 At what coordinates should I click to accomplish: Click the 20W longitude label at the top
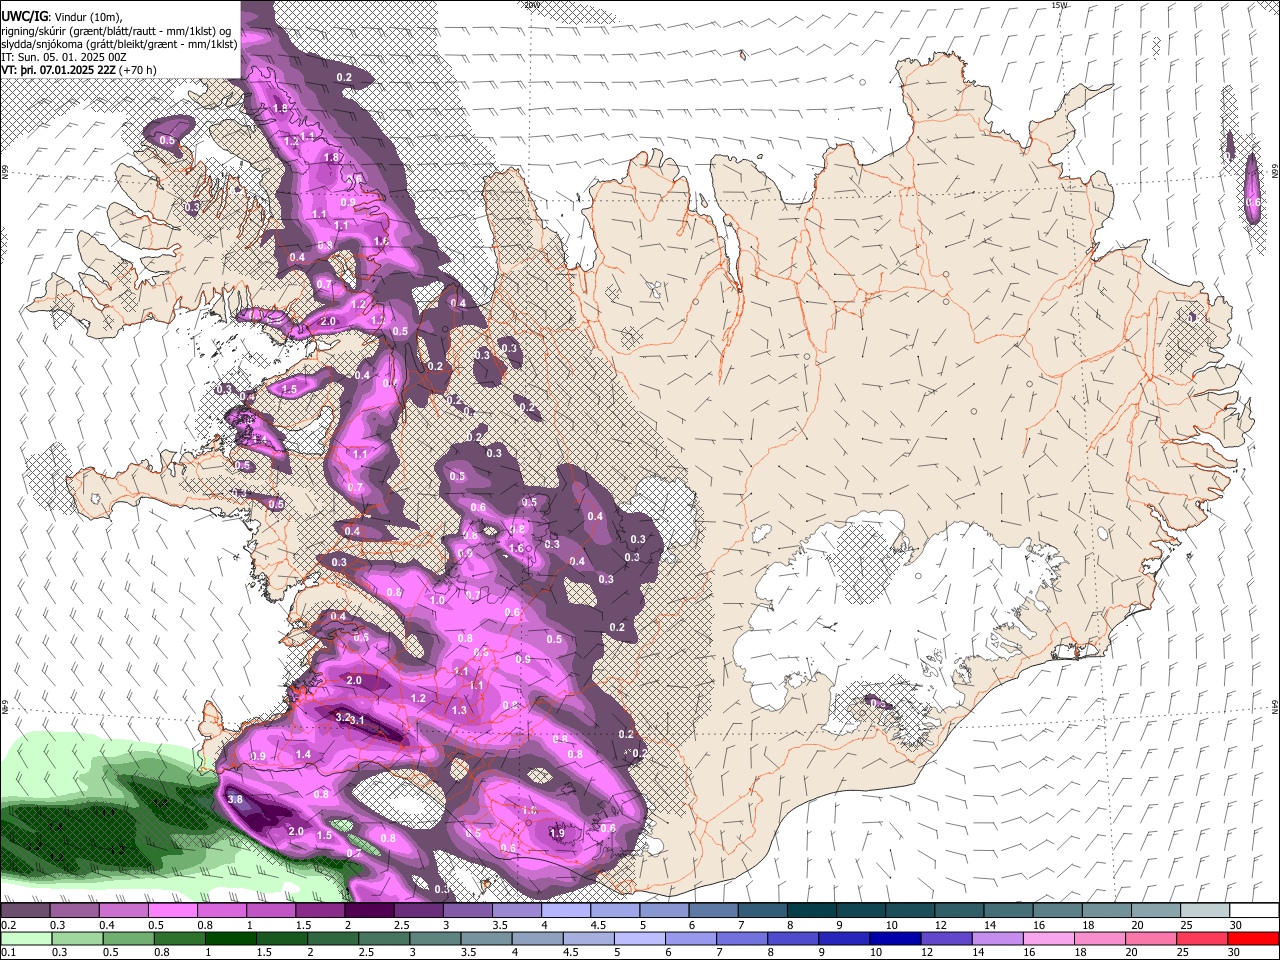531,5
